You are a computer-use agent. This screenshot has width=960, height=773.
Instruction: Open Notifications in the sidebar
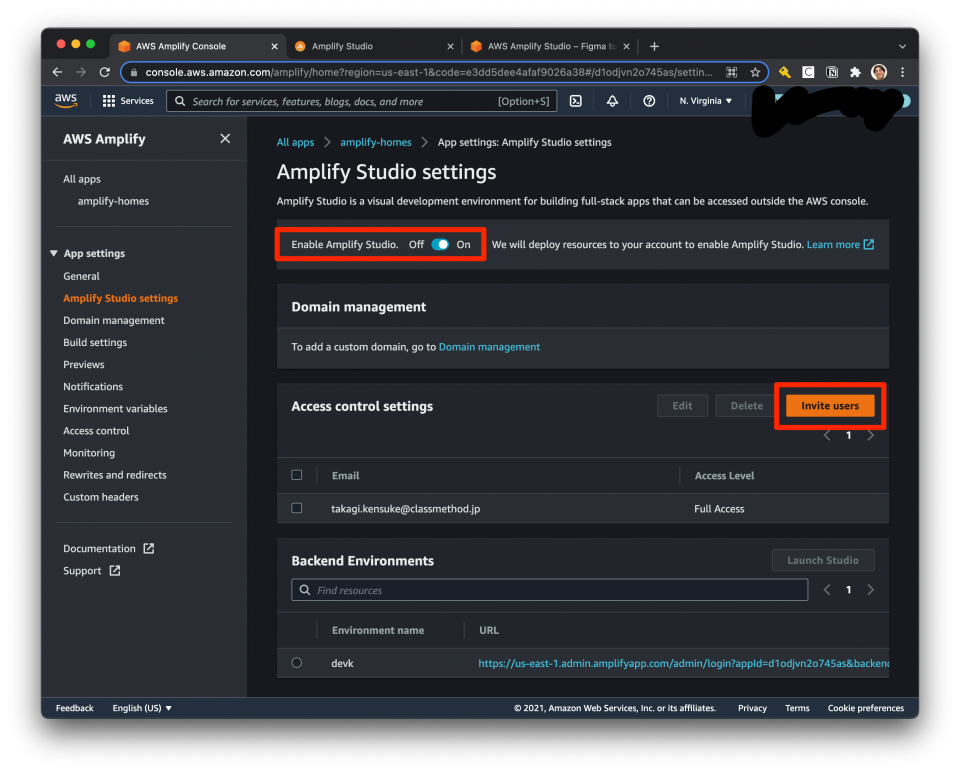click(93, 386)
